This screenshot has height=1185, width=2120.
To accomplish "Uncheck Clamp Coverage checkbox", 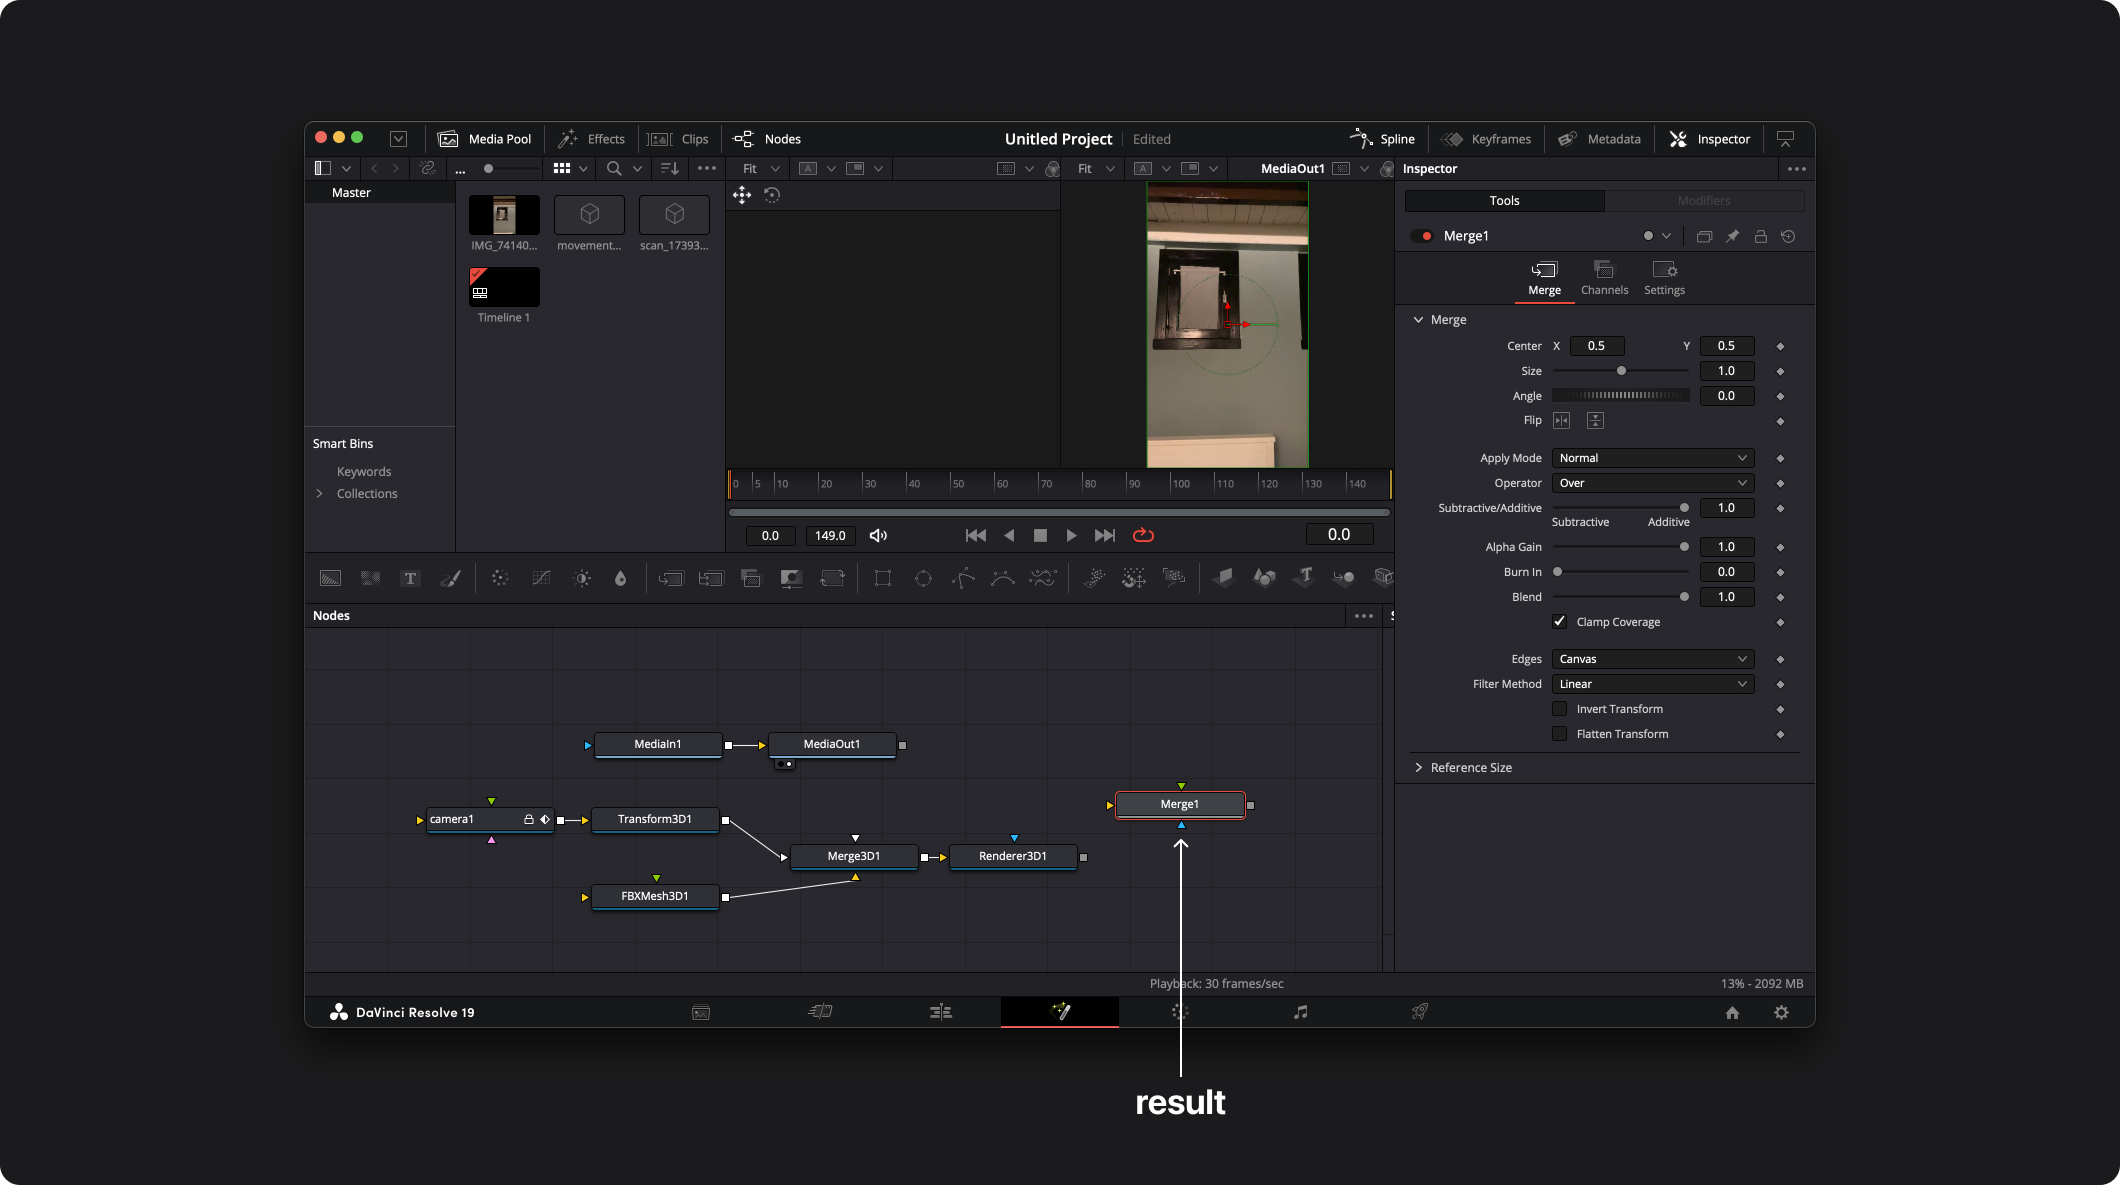I will click(x=1559, y=621).
